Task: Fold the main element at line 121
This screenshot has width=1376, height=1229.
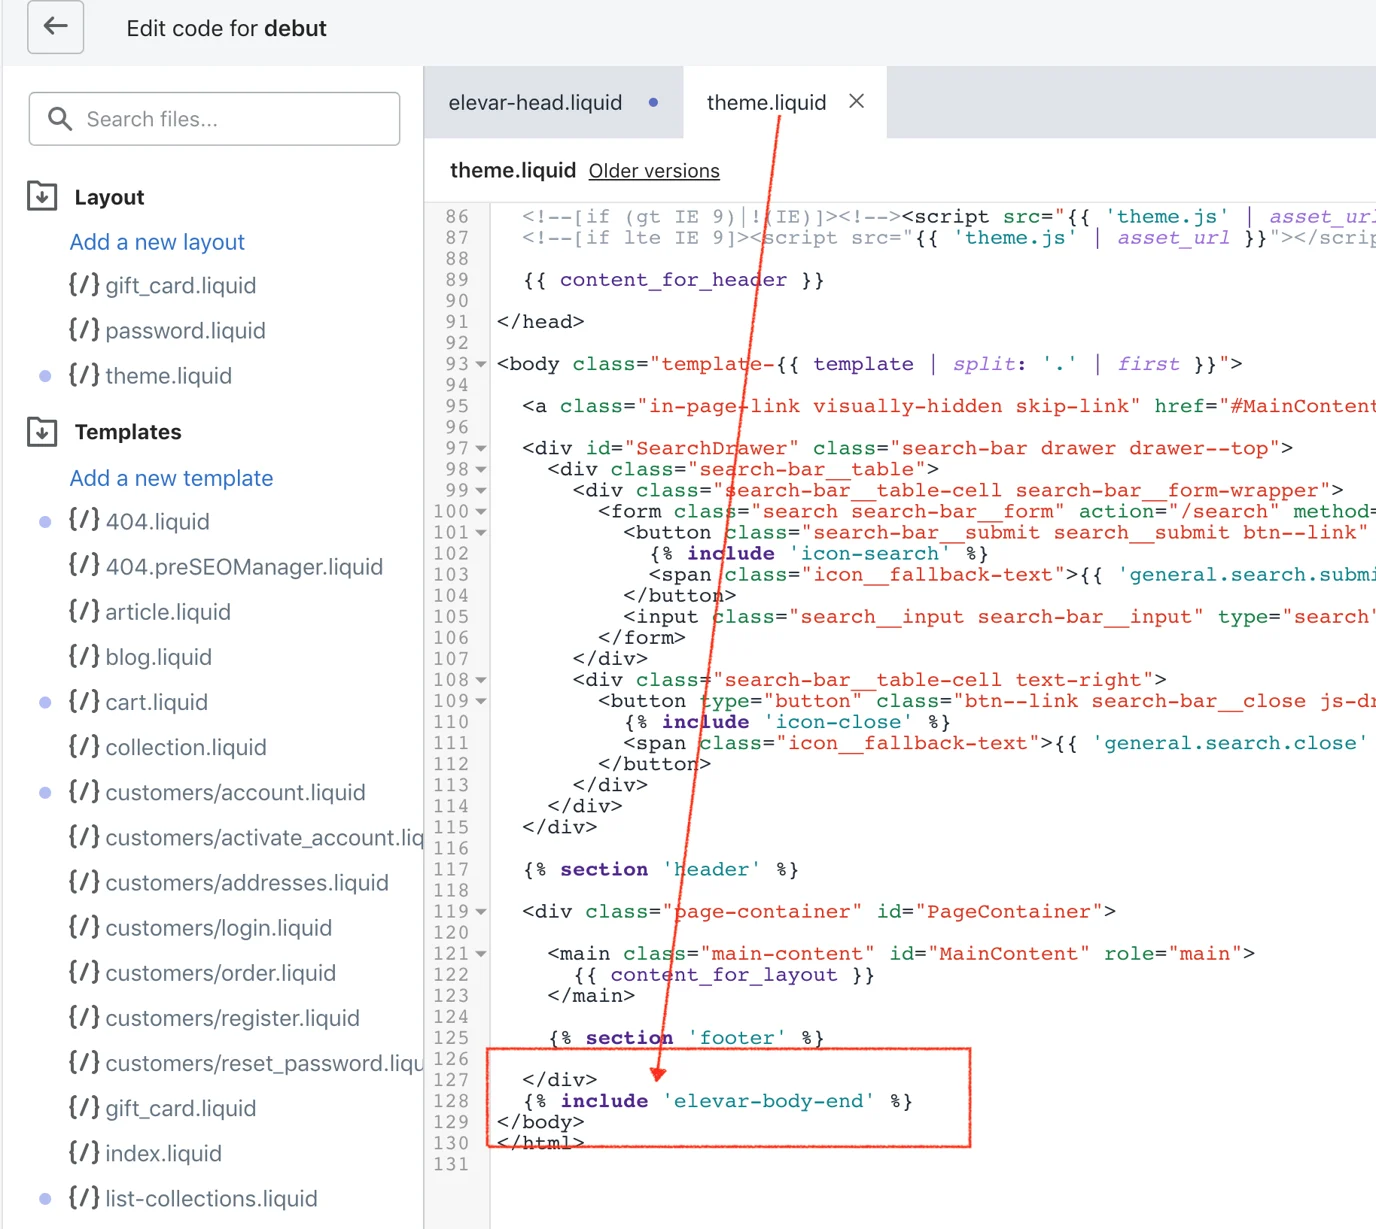Action: [481, 953]
